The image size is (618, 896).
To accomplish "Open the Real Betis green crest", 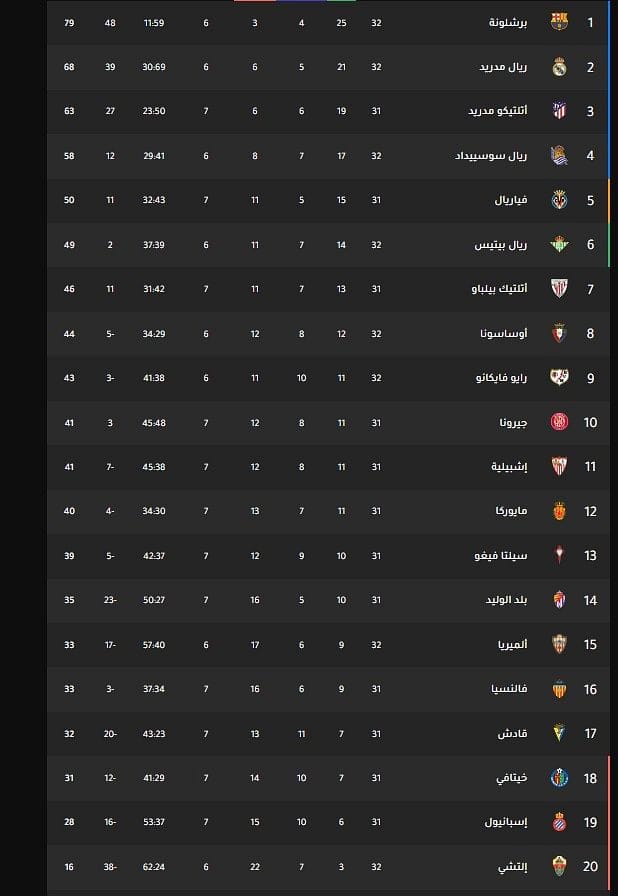I will (560, 245).
